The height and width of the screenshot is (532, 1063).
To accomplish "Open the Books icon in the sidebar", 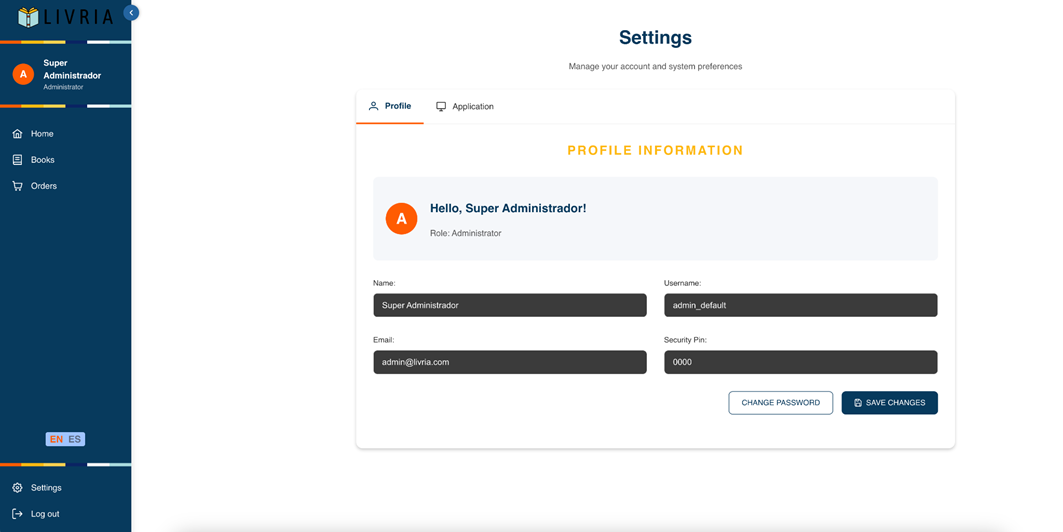I will 18,160.
